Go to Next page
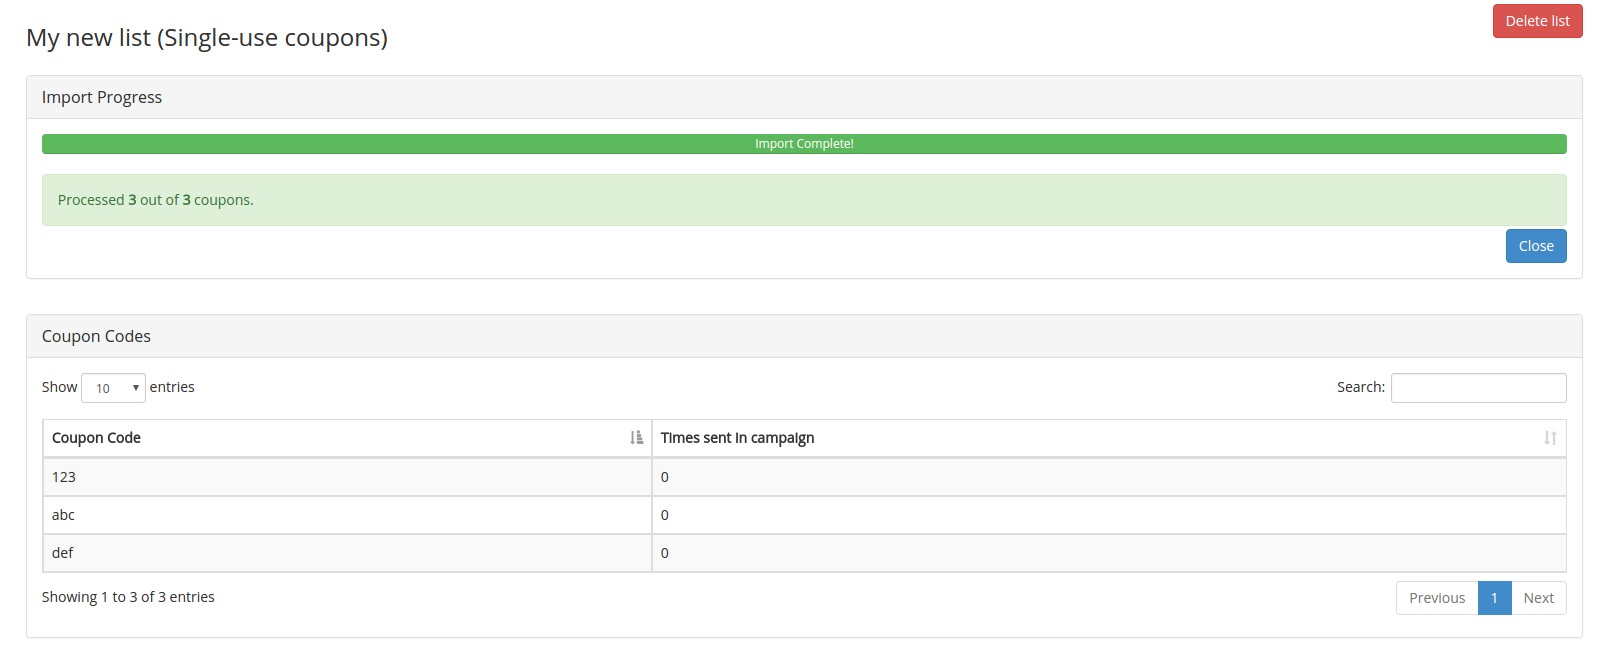 pos(1538,598)
